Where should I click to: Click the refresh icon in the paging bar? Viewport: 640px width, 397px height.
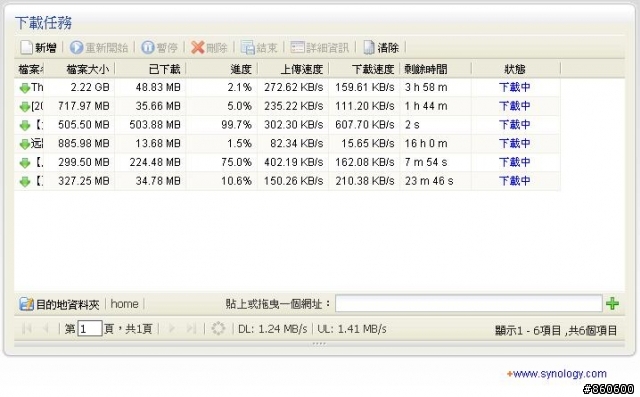pos(218,328)
